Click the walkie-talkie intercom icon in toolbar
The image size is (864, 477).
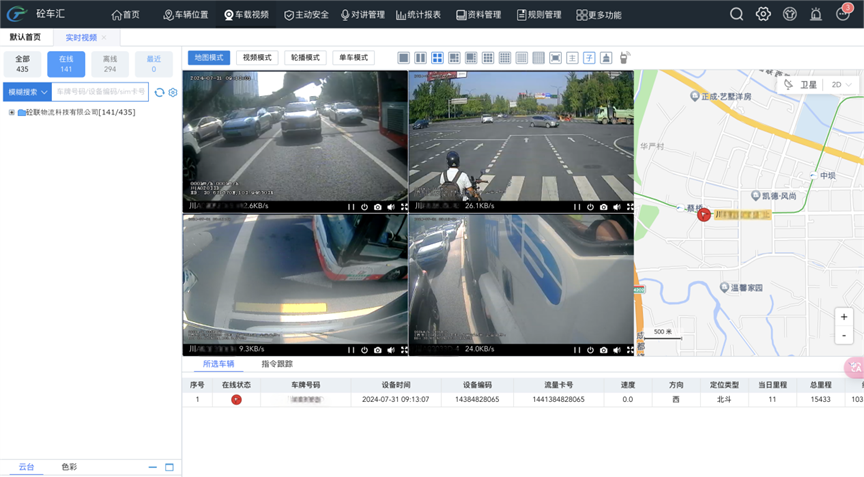pos(625,58)
